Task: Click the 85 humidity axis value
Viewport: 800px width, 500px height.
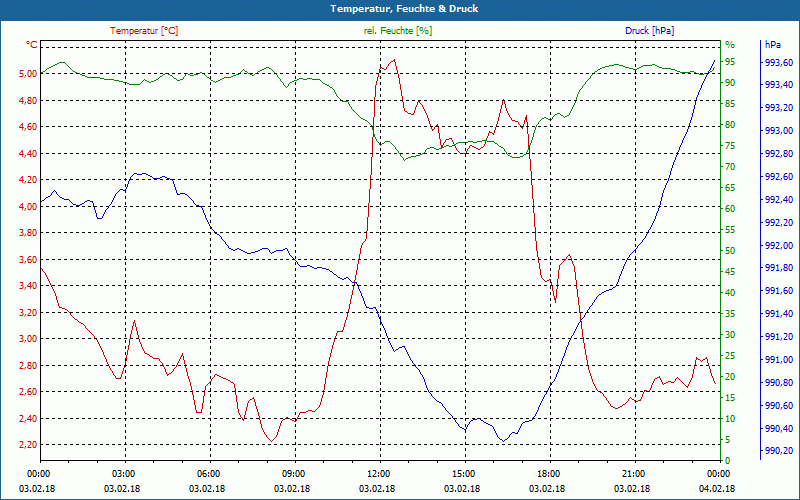Action: click(x=730, y=104)
